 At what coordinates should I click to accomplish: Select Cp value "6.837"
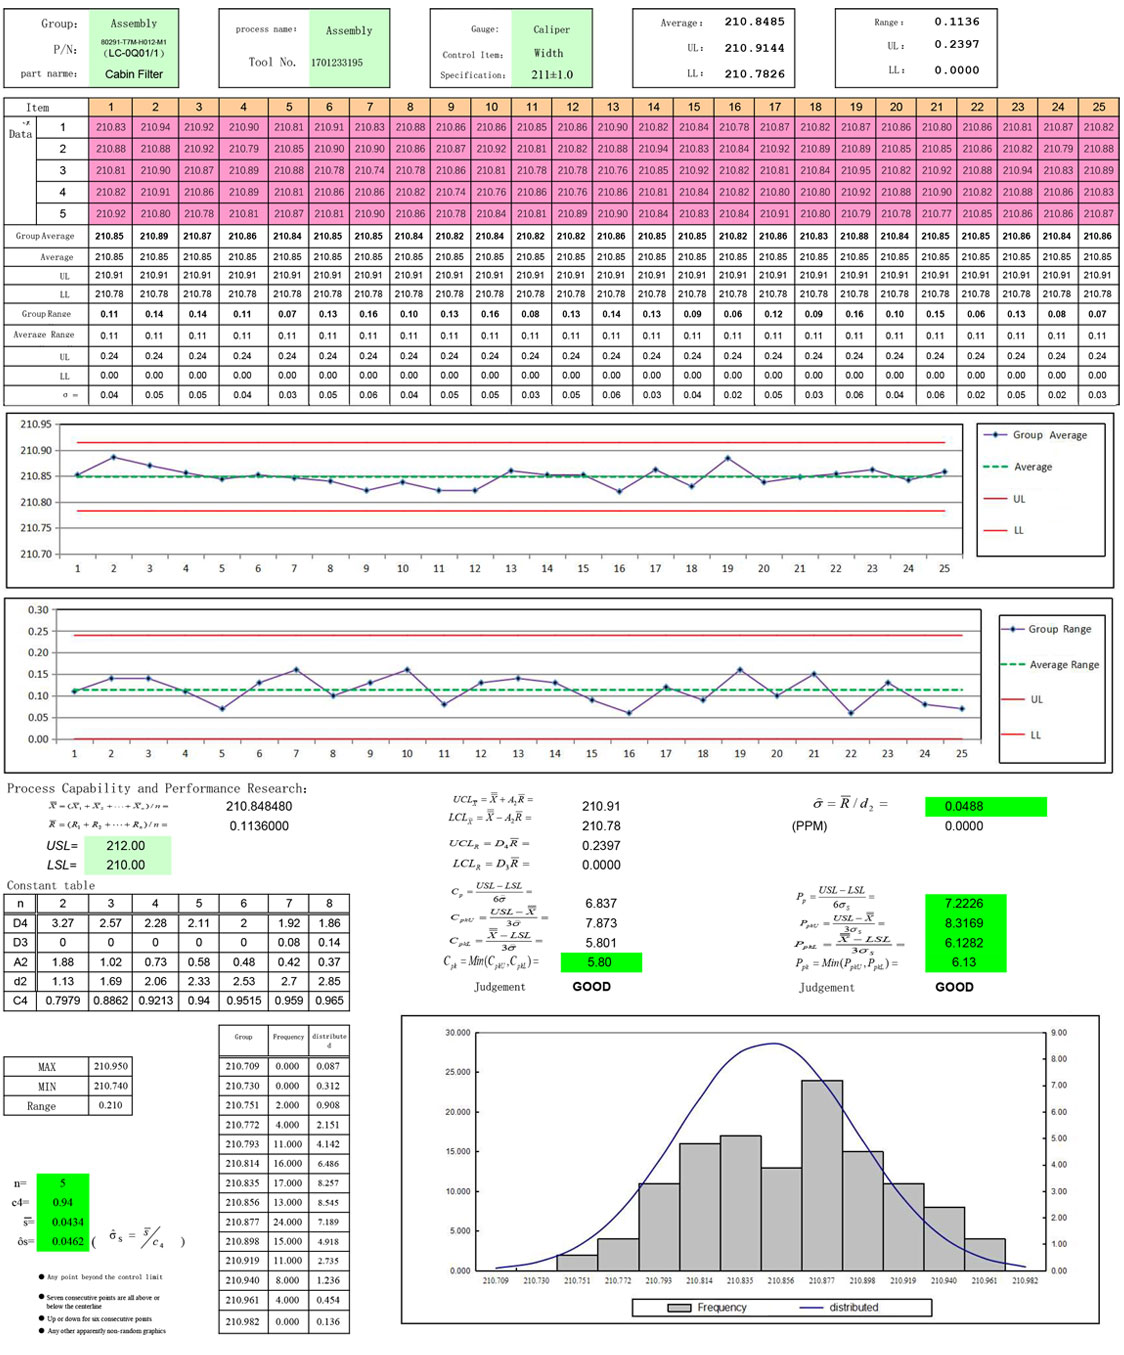click(601, 903)
